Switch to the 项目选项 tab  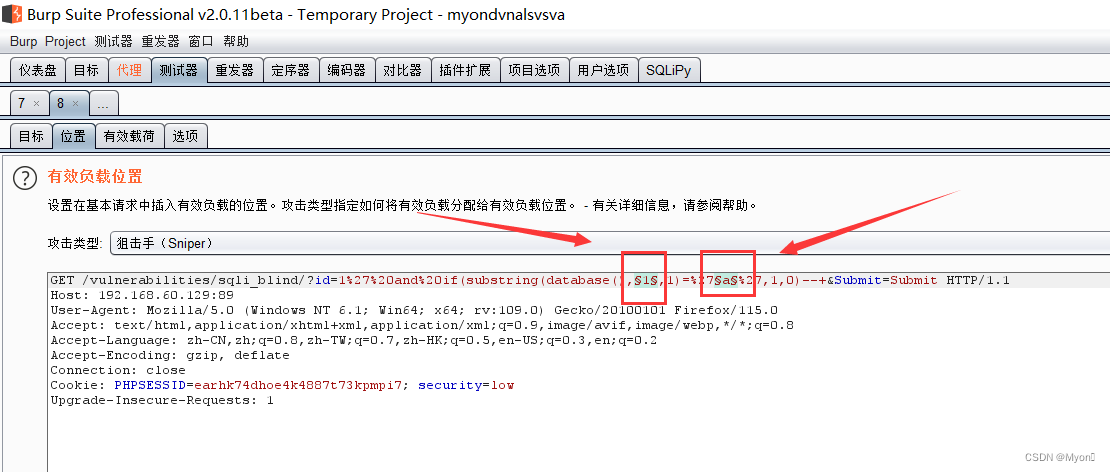tap(534, 70)
